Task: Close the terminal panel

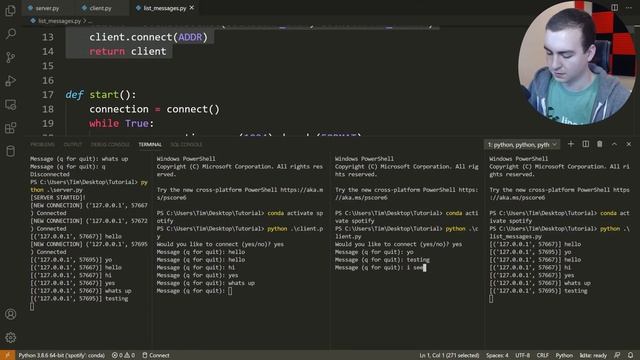Action: click(629, 144)
